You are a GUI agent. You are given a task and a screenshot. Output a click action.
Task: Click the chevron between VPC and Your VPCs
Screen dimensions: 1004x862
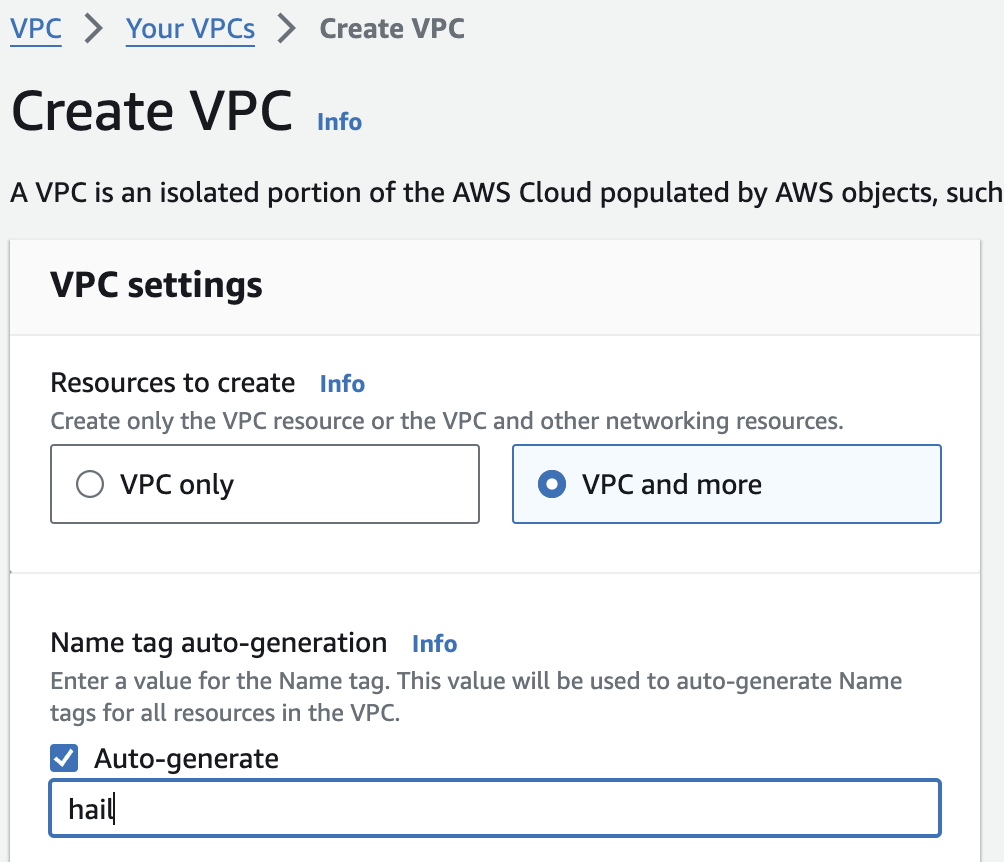point(94,29)
